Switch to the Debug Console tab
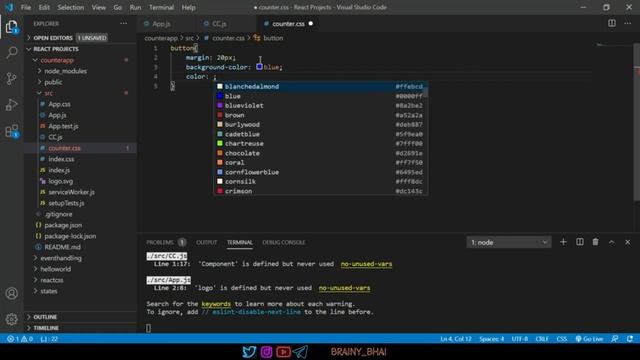640x360 pixels. click(284, 242)
